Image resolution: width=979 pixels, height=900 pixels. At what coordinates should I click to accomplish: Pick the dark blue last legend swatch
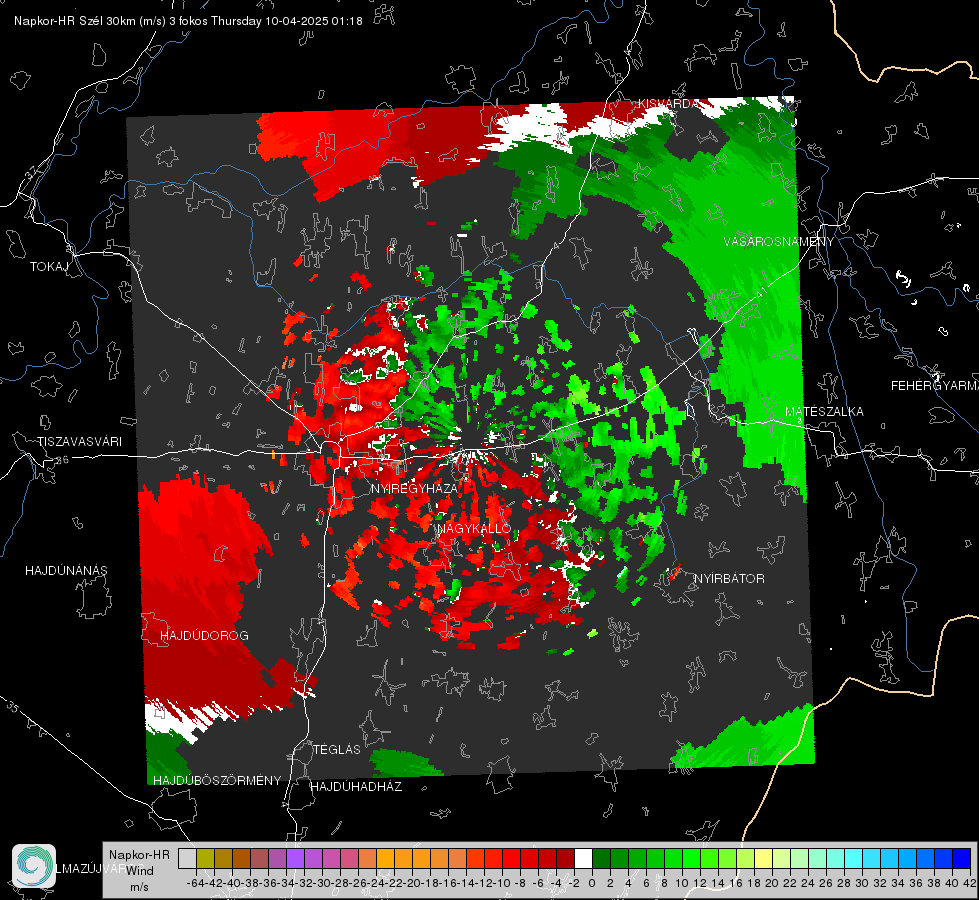coord(962,858)
